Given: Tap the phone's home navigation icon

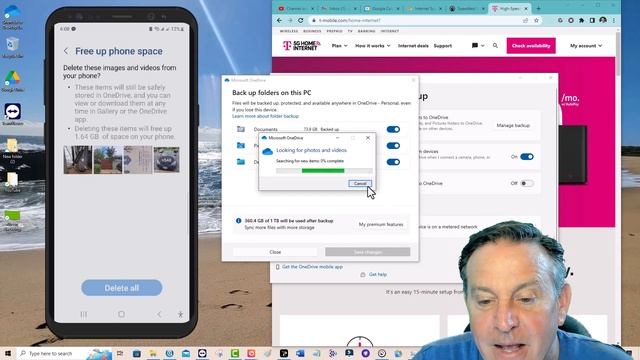Looking at the screenshot, I should [x=121, y=314].
